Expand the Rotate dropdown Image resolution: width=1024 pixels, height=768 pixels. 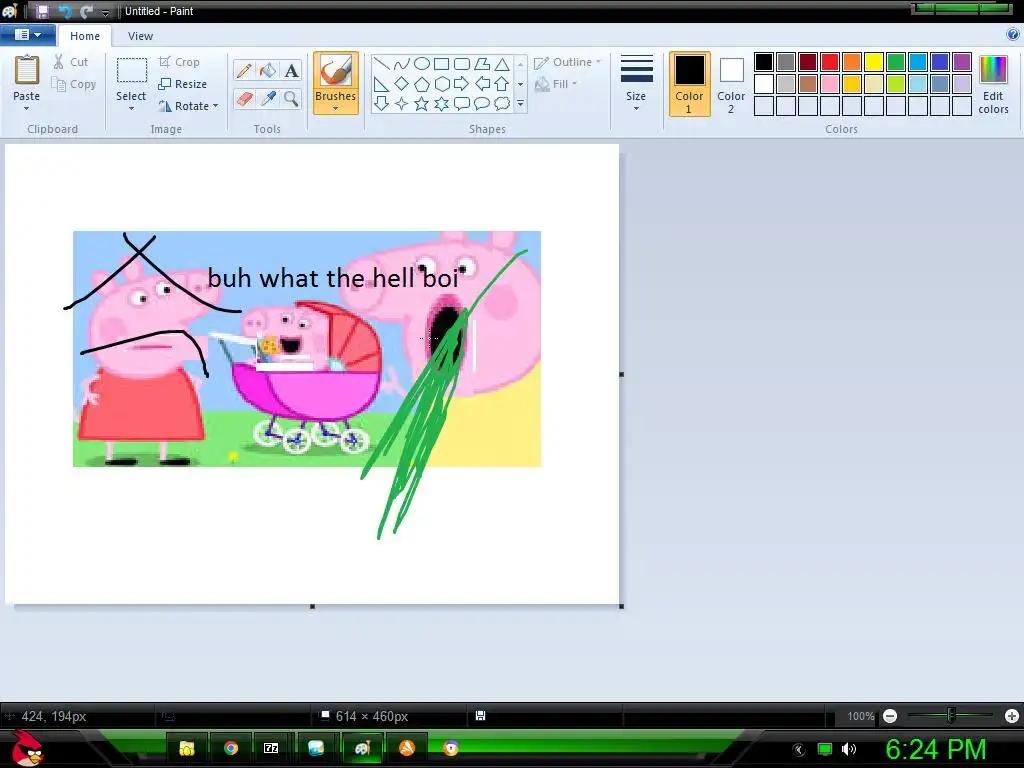click(x=216, y=106)
